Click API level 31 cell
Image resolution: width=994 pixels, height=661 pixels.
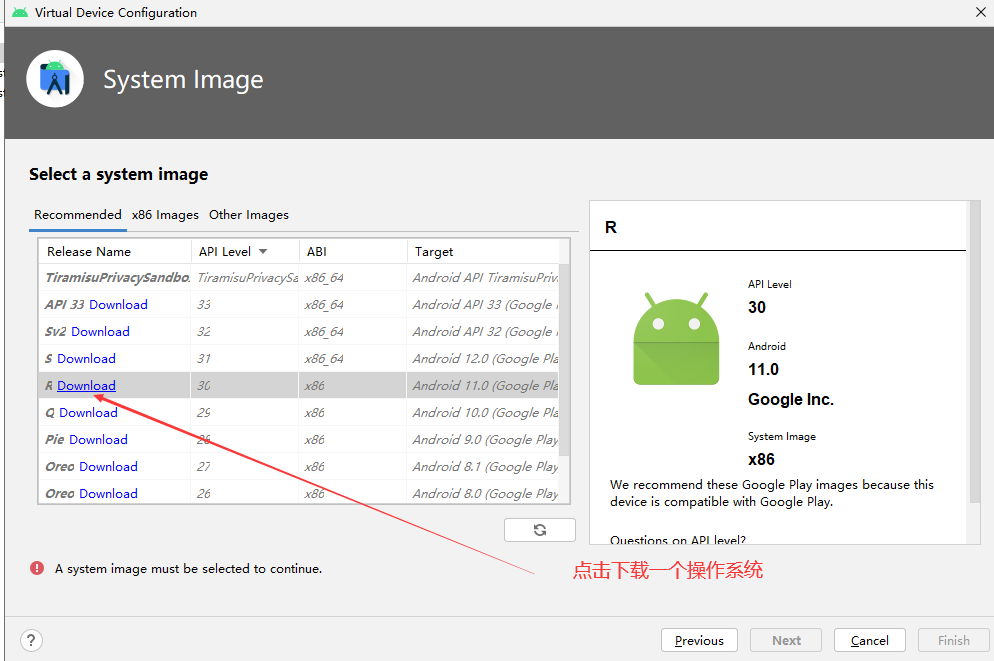click(245, 359)
